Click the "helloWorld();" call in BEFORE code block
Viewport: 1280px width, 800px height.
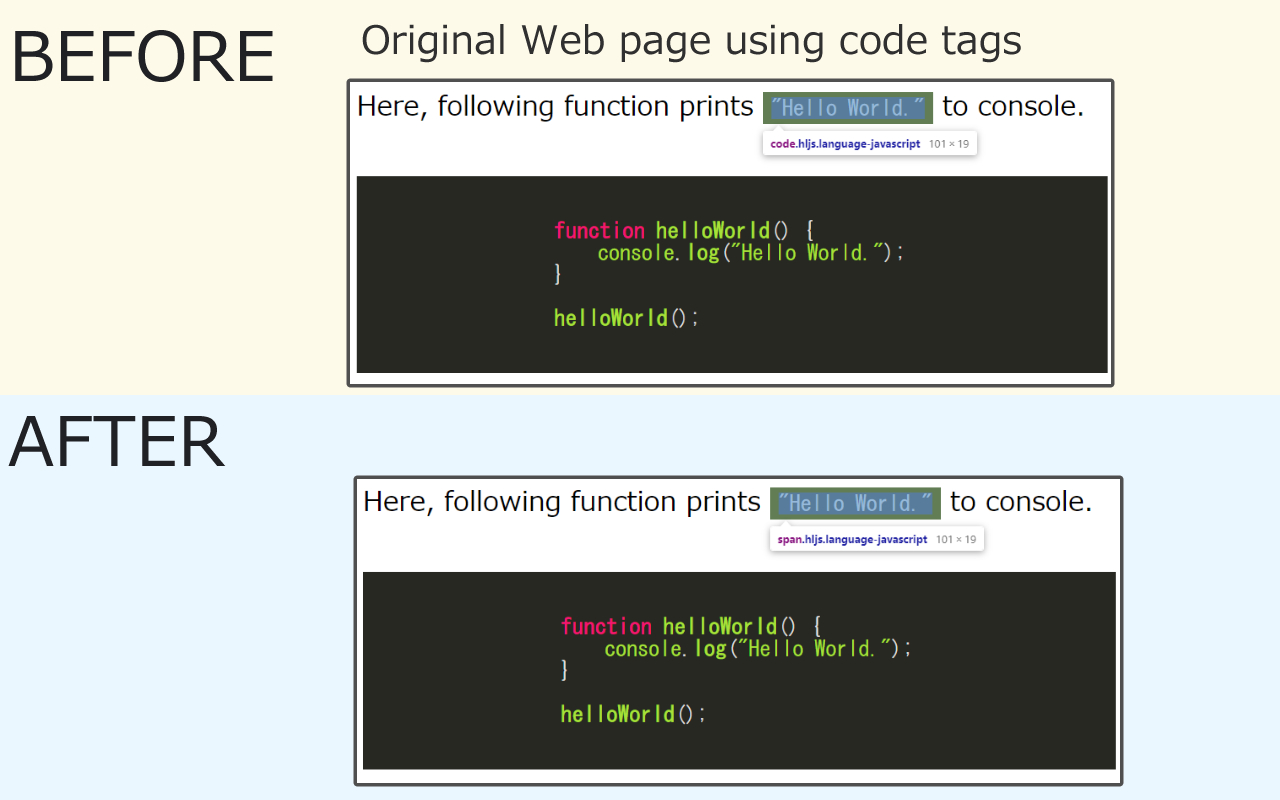(x=627, y=318)
